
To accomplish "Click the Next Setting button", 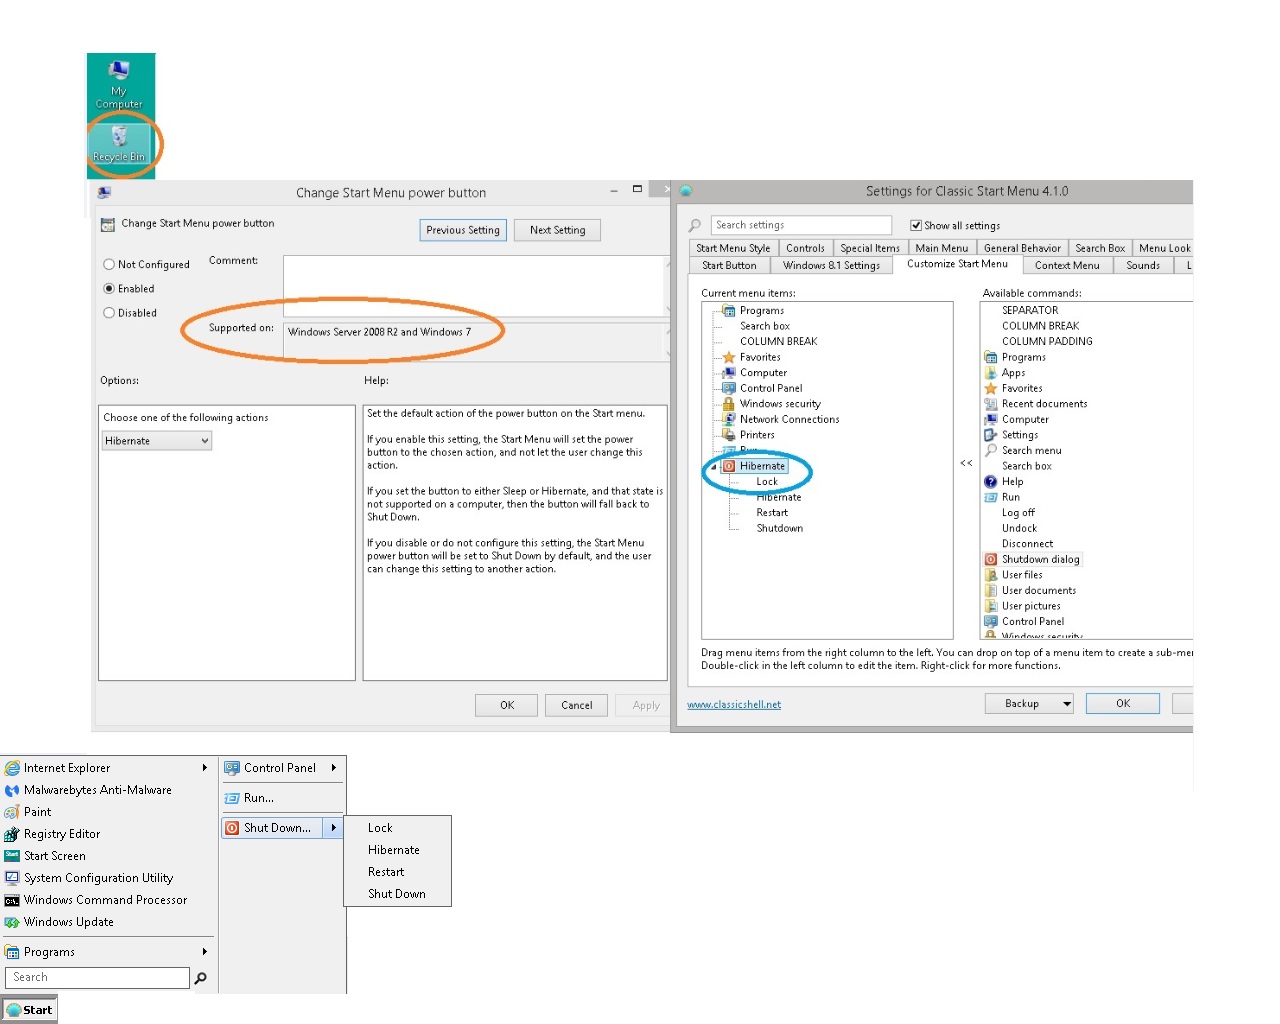I will [557, 230].
